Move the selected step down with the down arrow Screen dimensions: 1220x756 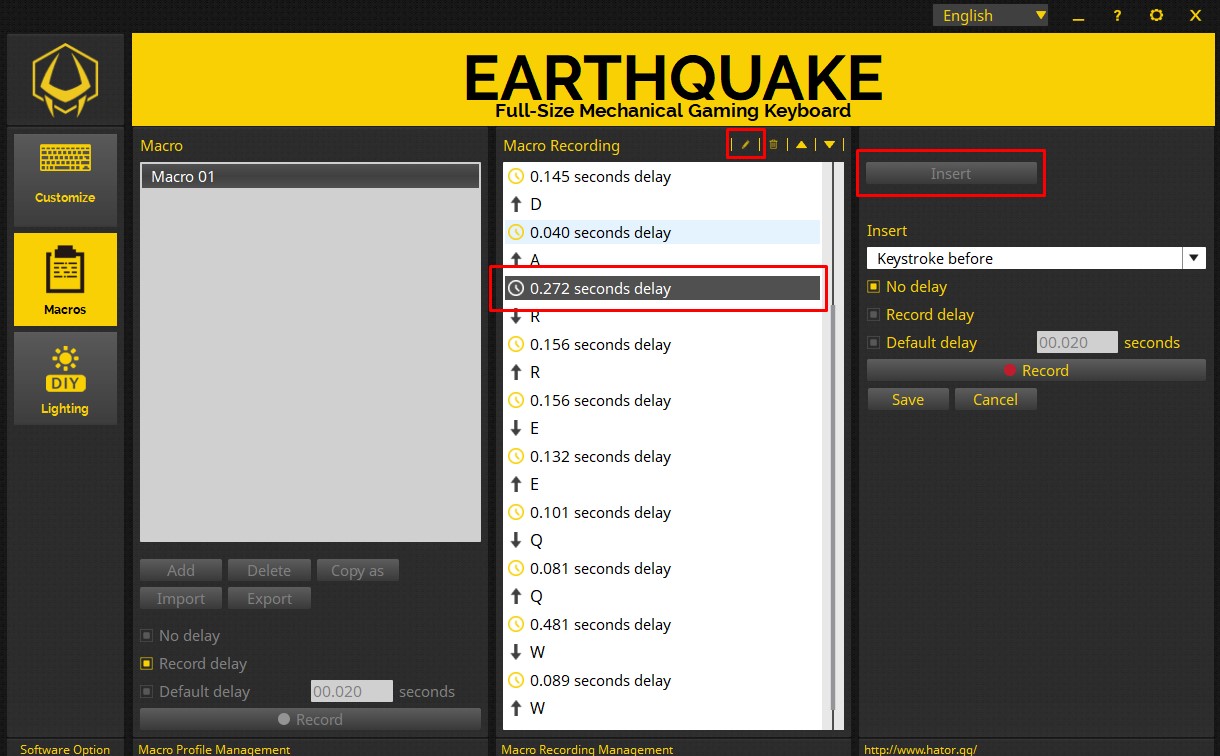point(829,145)
